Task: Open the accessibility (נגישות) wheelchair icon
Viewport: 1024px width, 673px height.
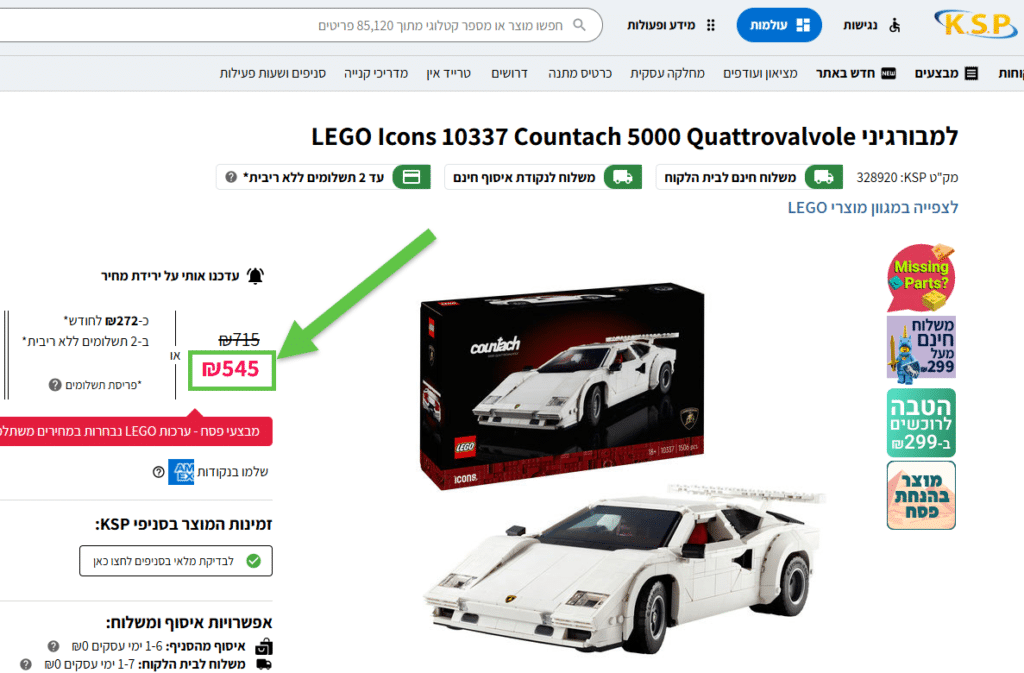Action: 895,25
